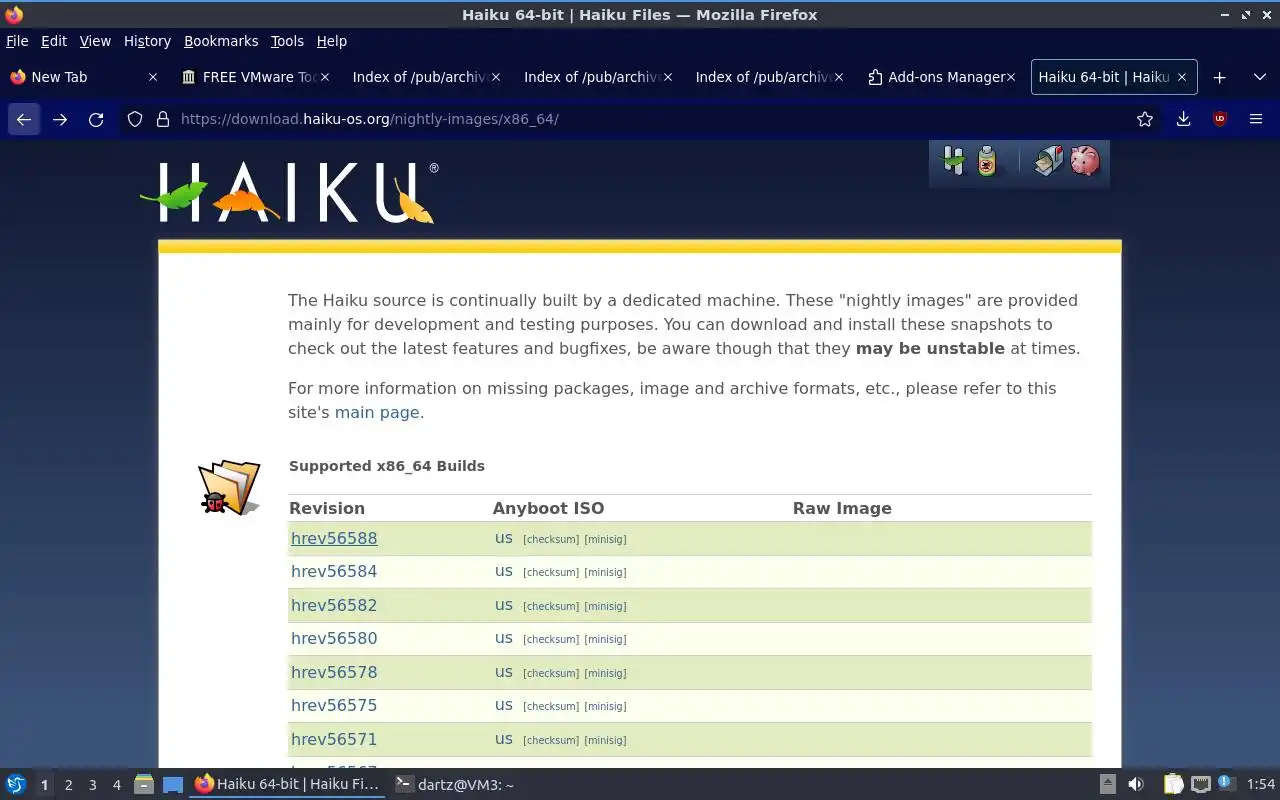This screenshot has height=800, width=1280.
Task: Click the [checksum] link for hrev56571
Action: pos(551,741)
